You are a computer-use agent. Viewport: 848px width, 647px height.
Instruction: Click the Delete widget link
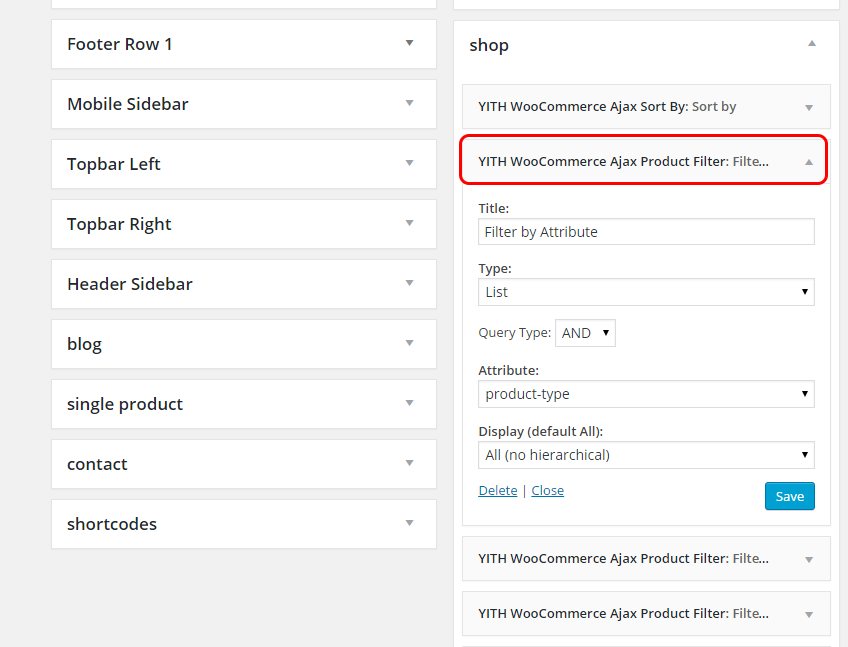498,490
